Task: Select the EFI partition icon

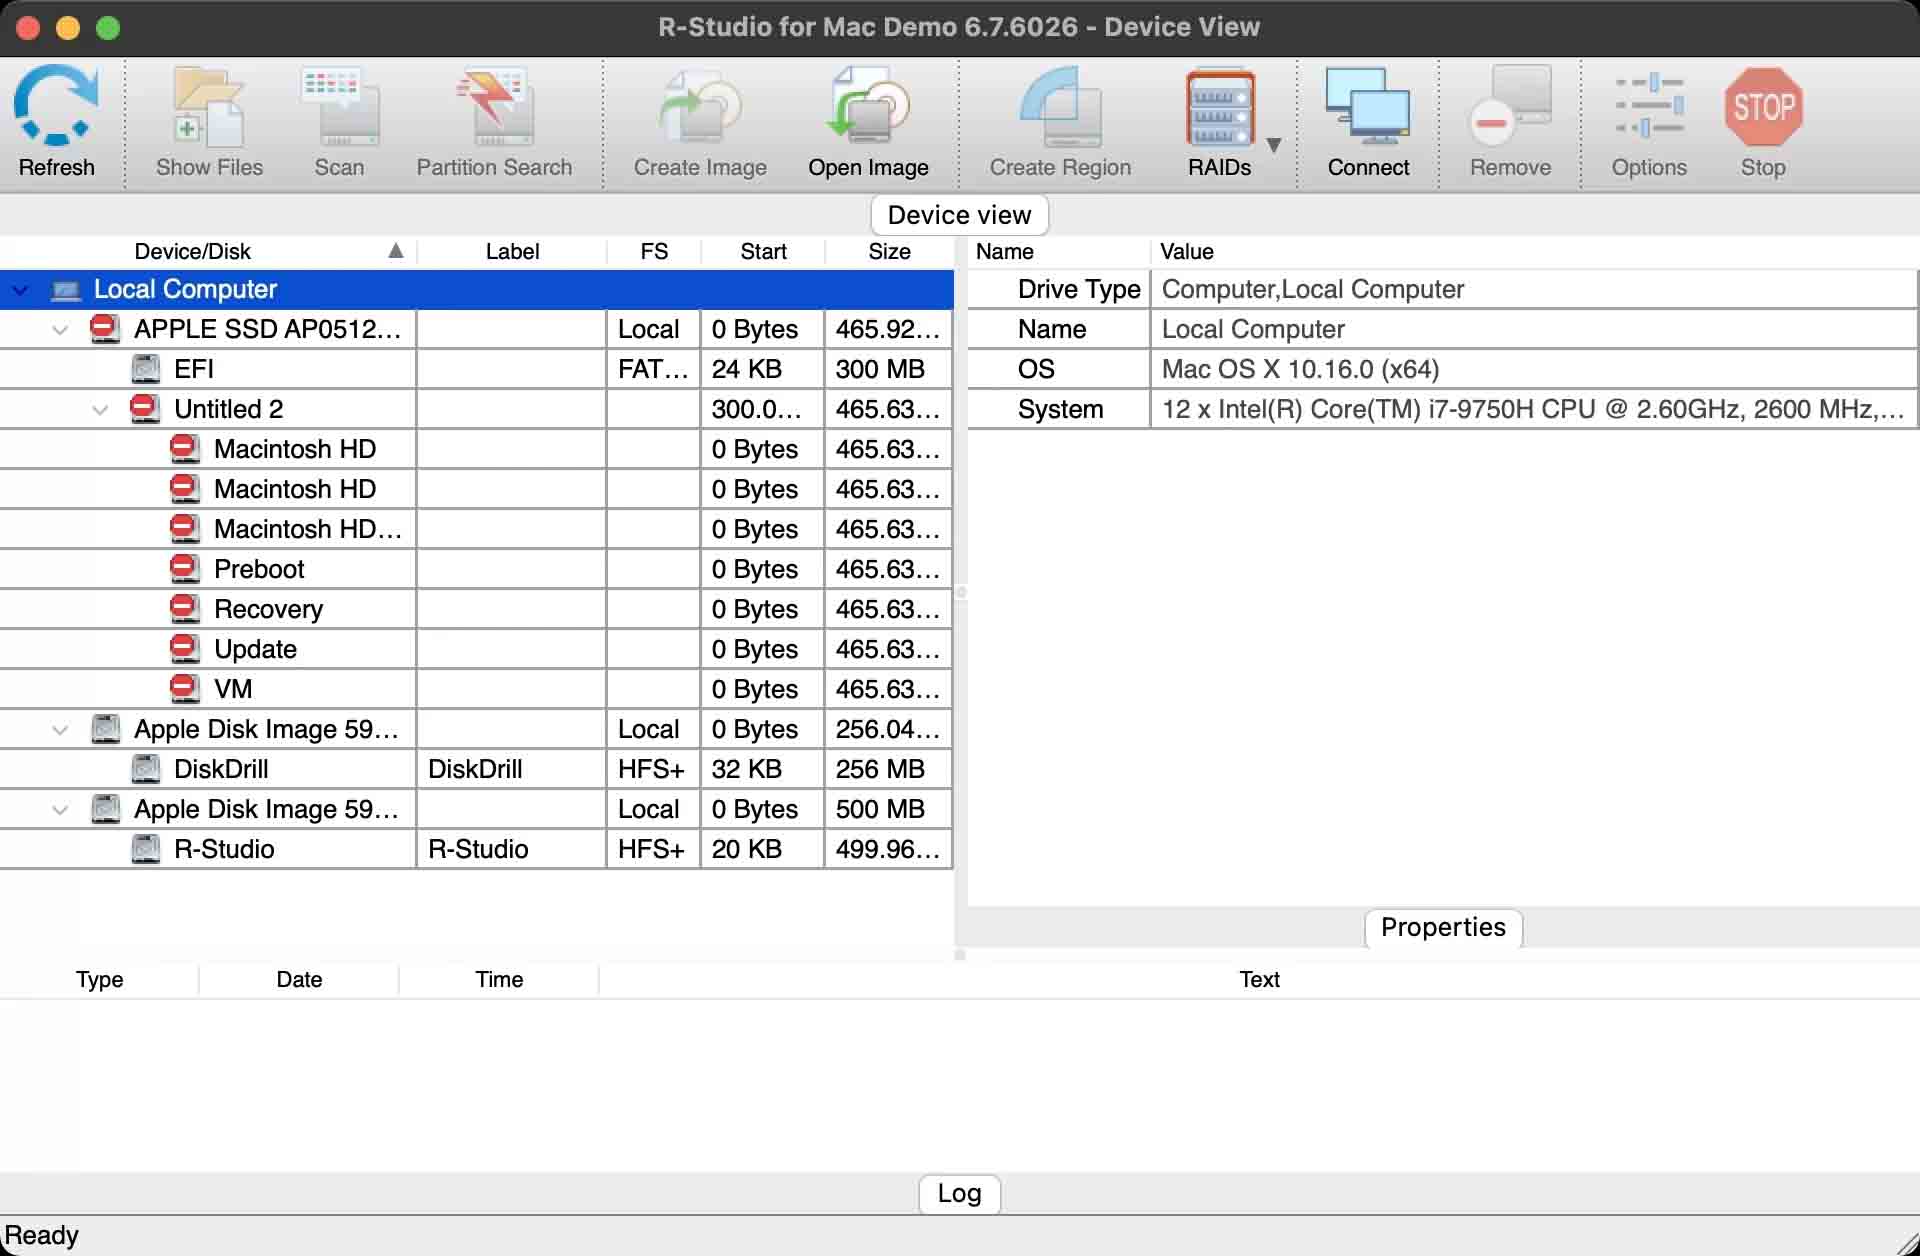Action: tap(146, 369)
